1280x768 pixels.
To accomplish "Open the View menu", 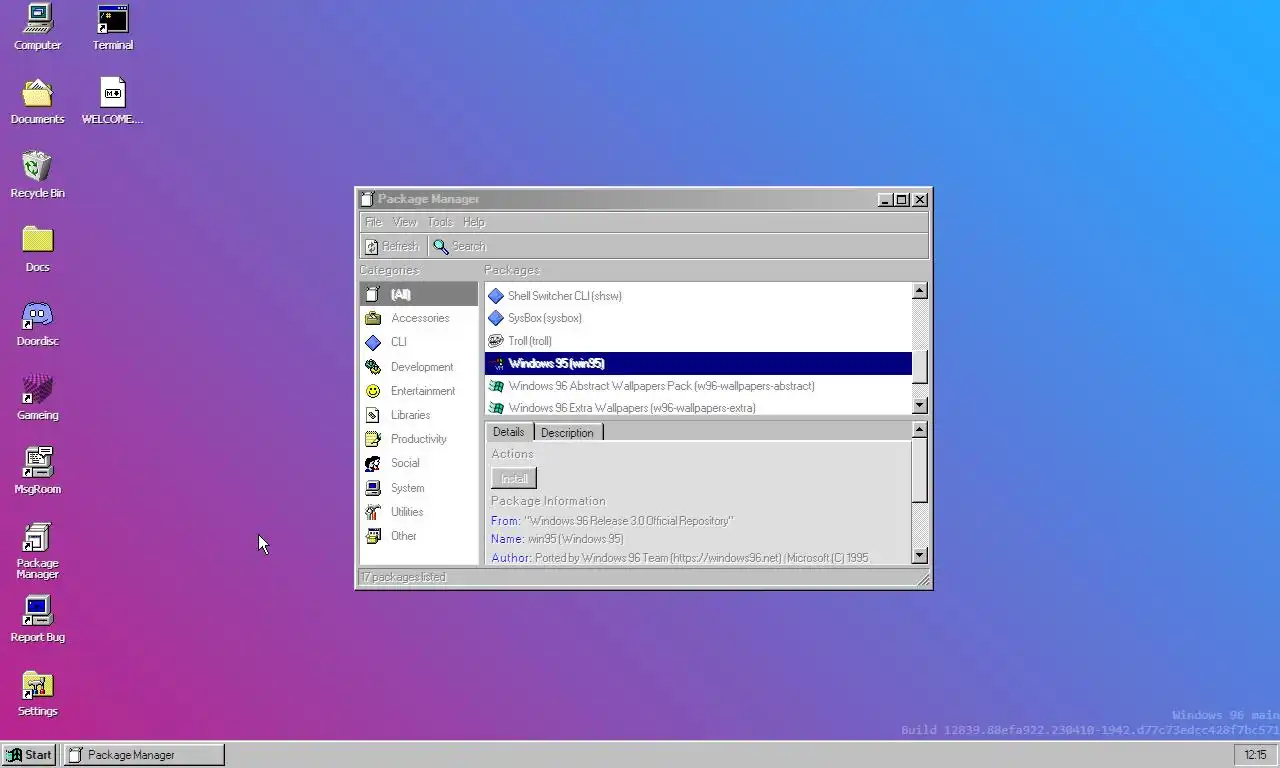I will (x=405, y=222).
